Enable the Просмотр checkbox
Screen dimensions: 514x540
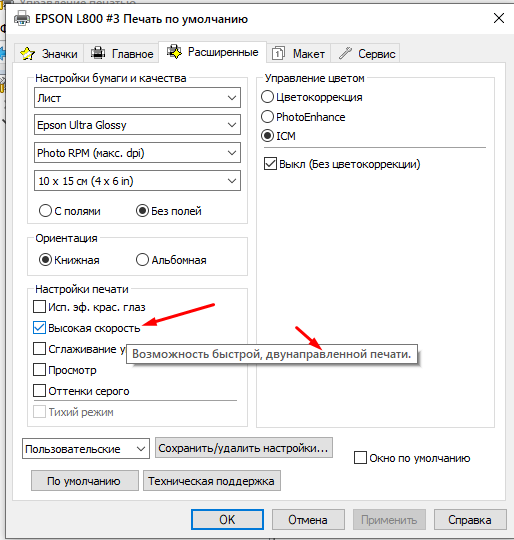coord(39,370)
